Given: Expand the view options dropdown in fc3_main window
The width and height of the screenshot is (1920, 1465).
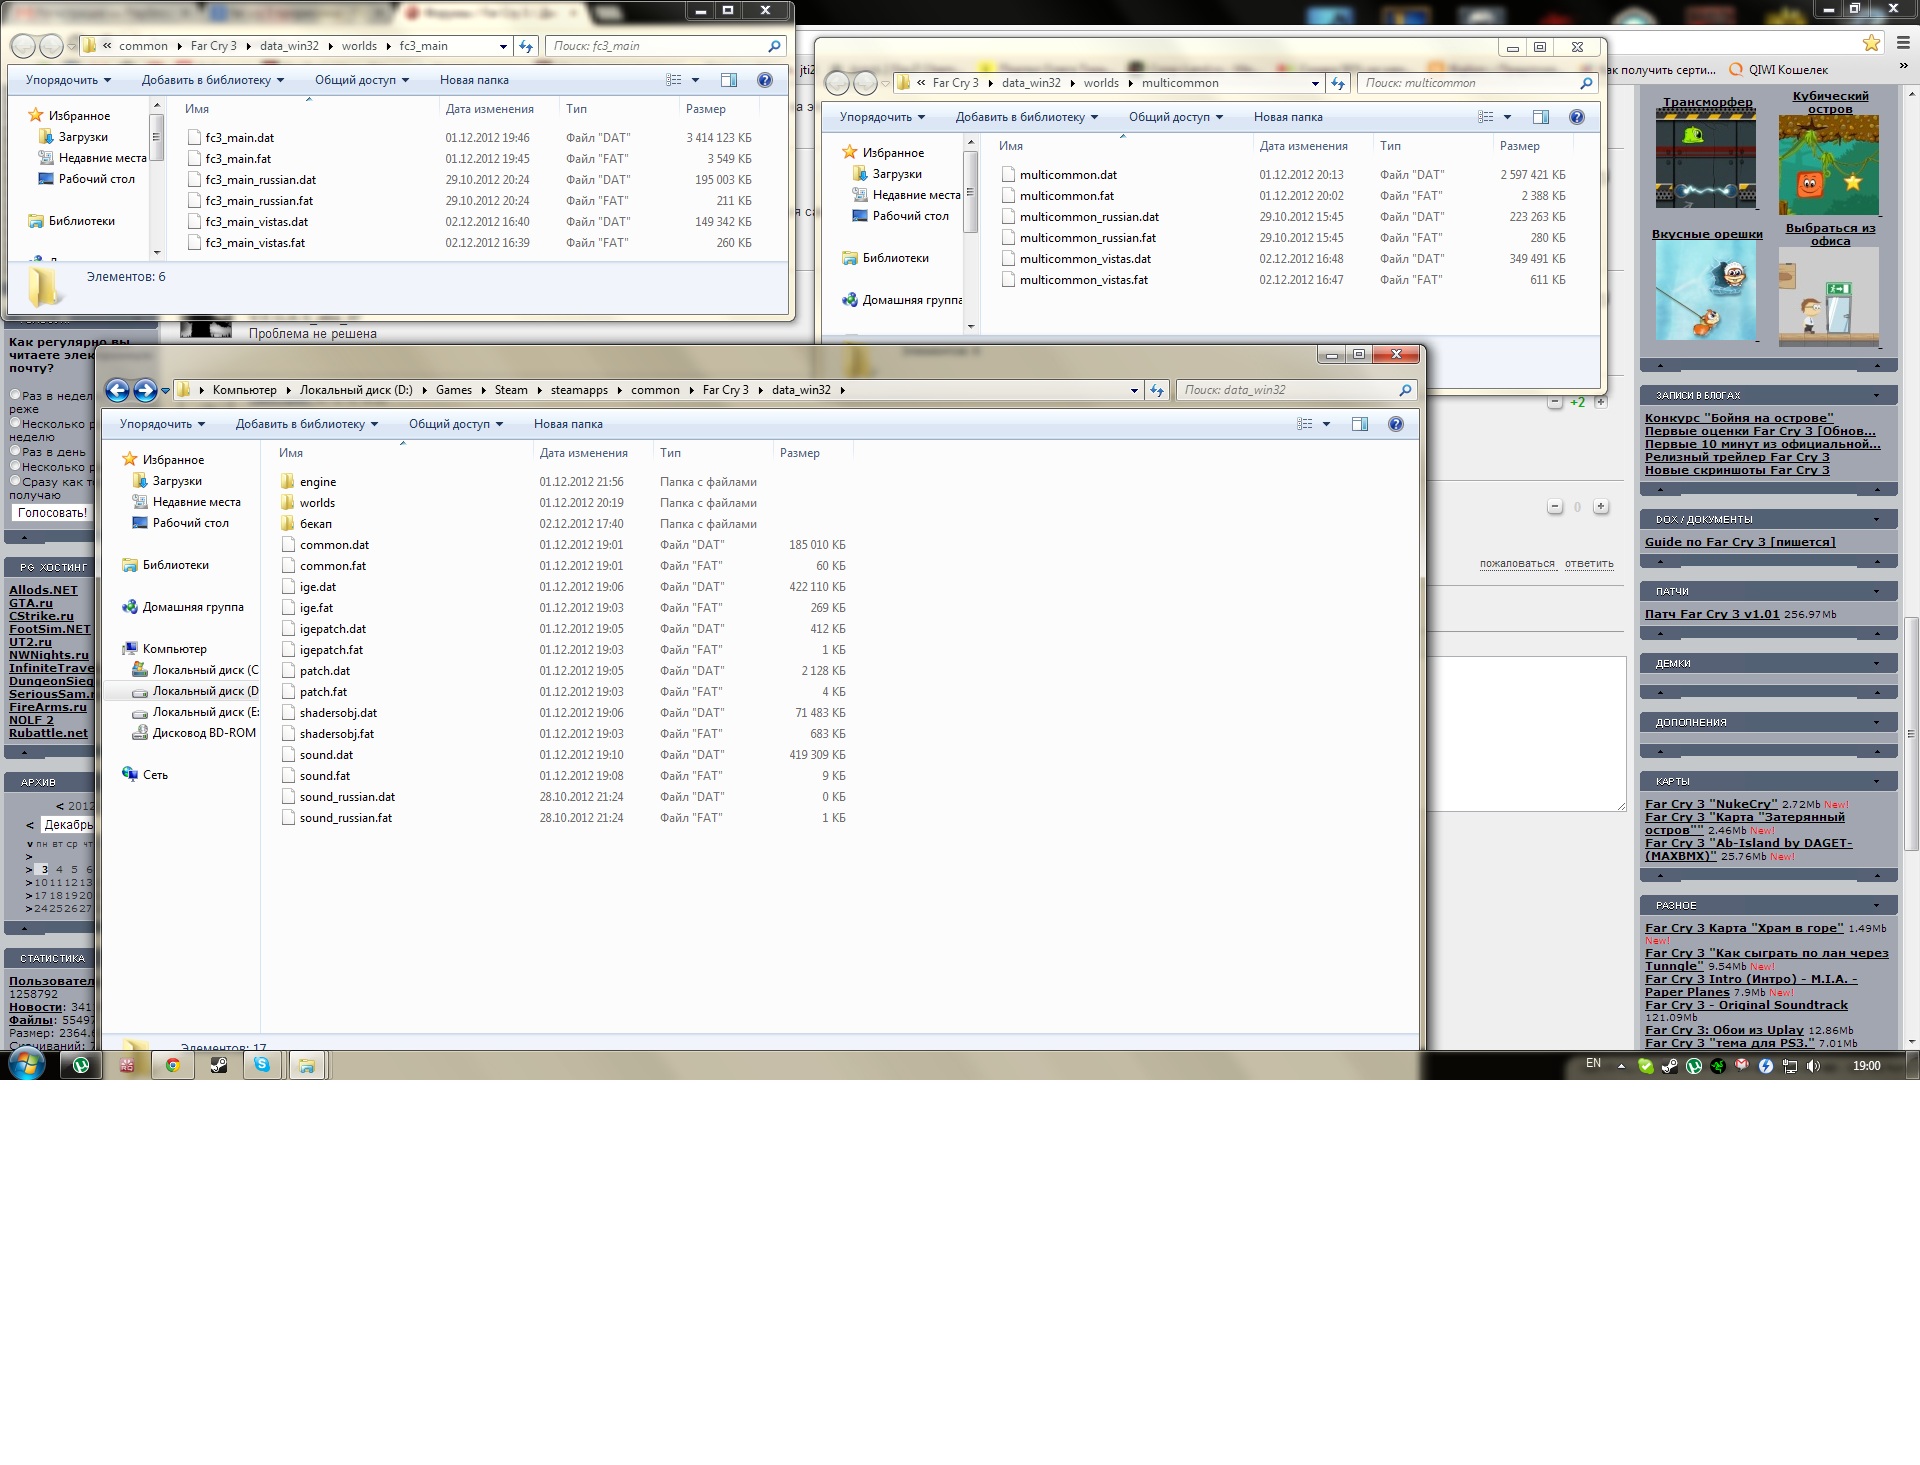Looking at the screenshot, I should [x=695, y=80].
